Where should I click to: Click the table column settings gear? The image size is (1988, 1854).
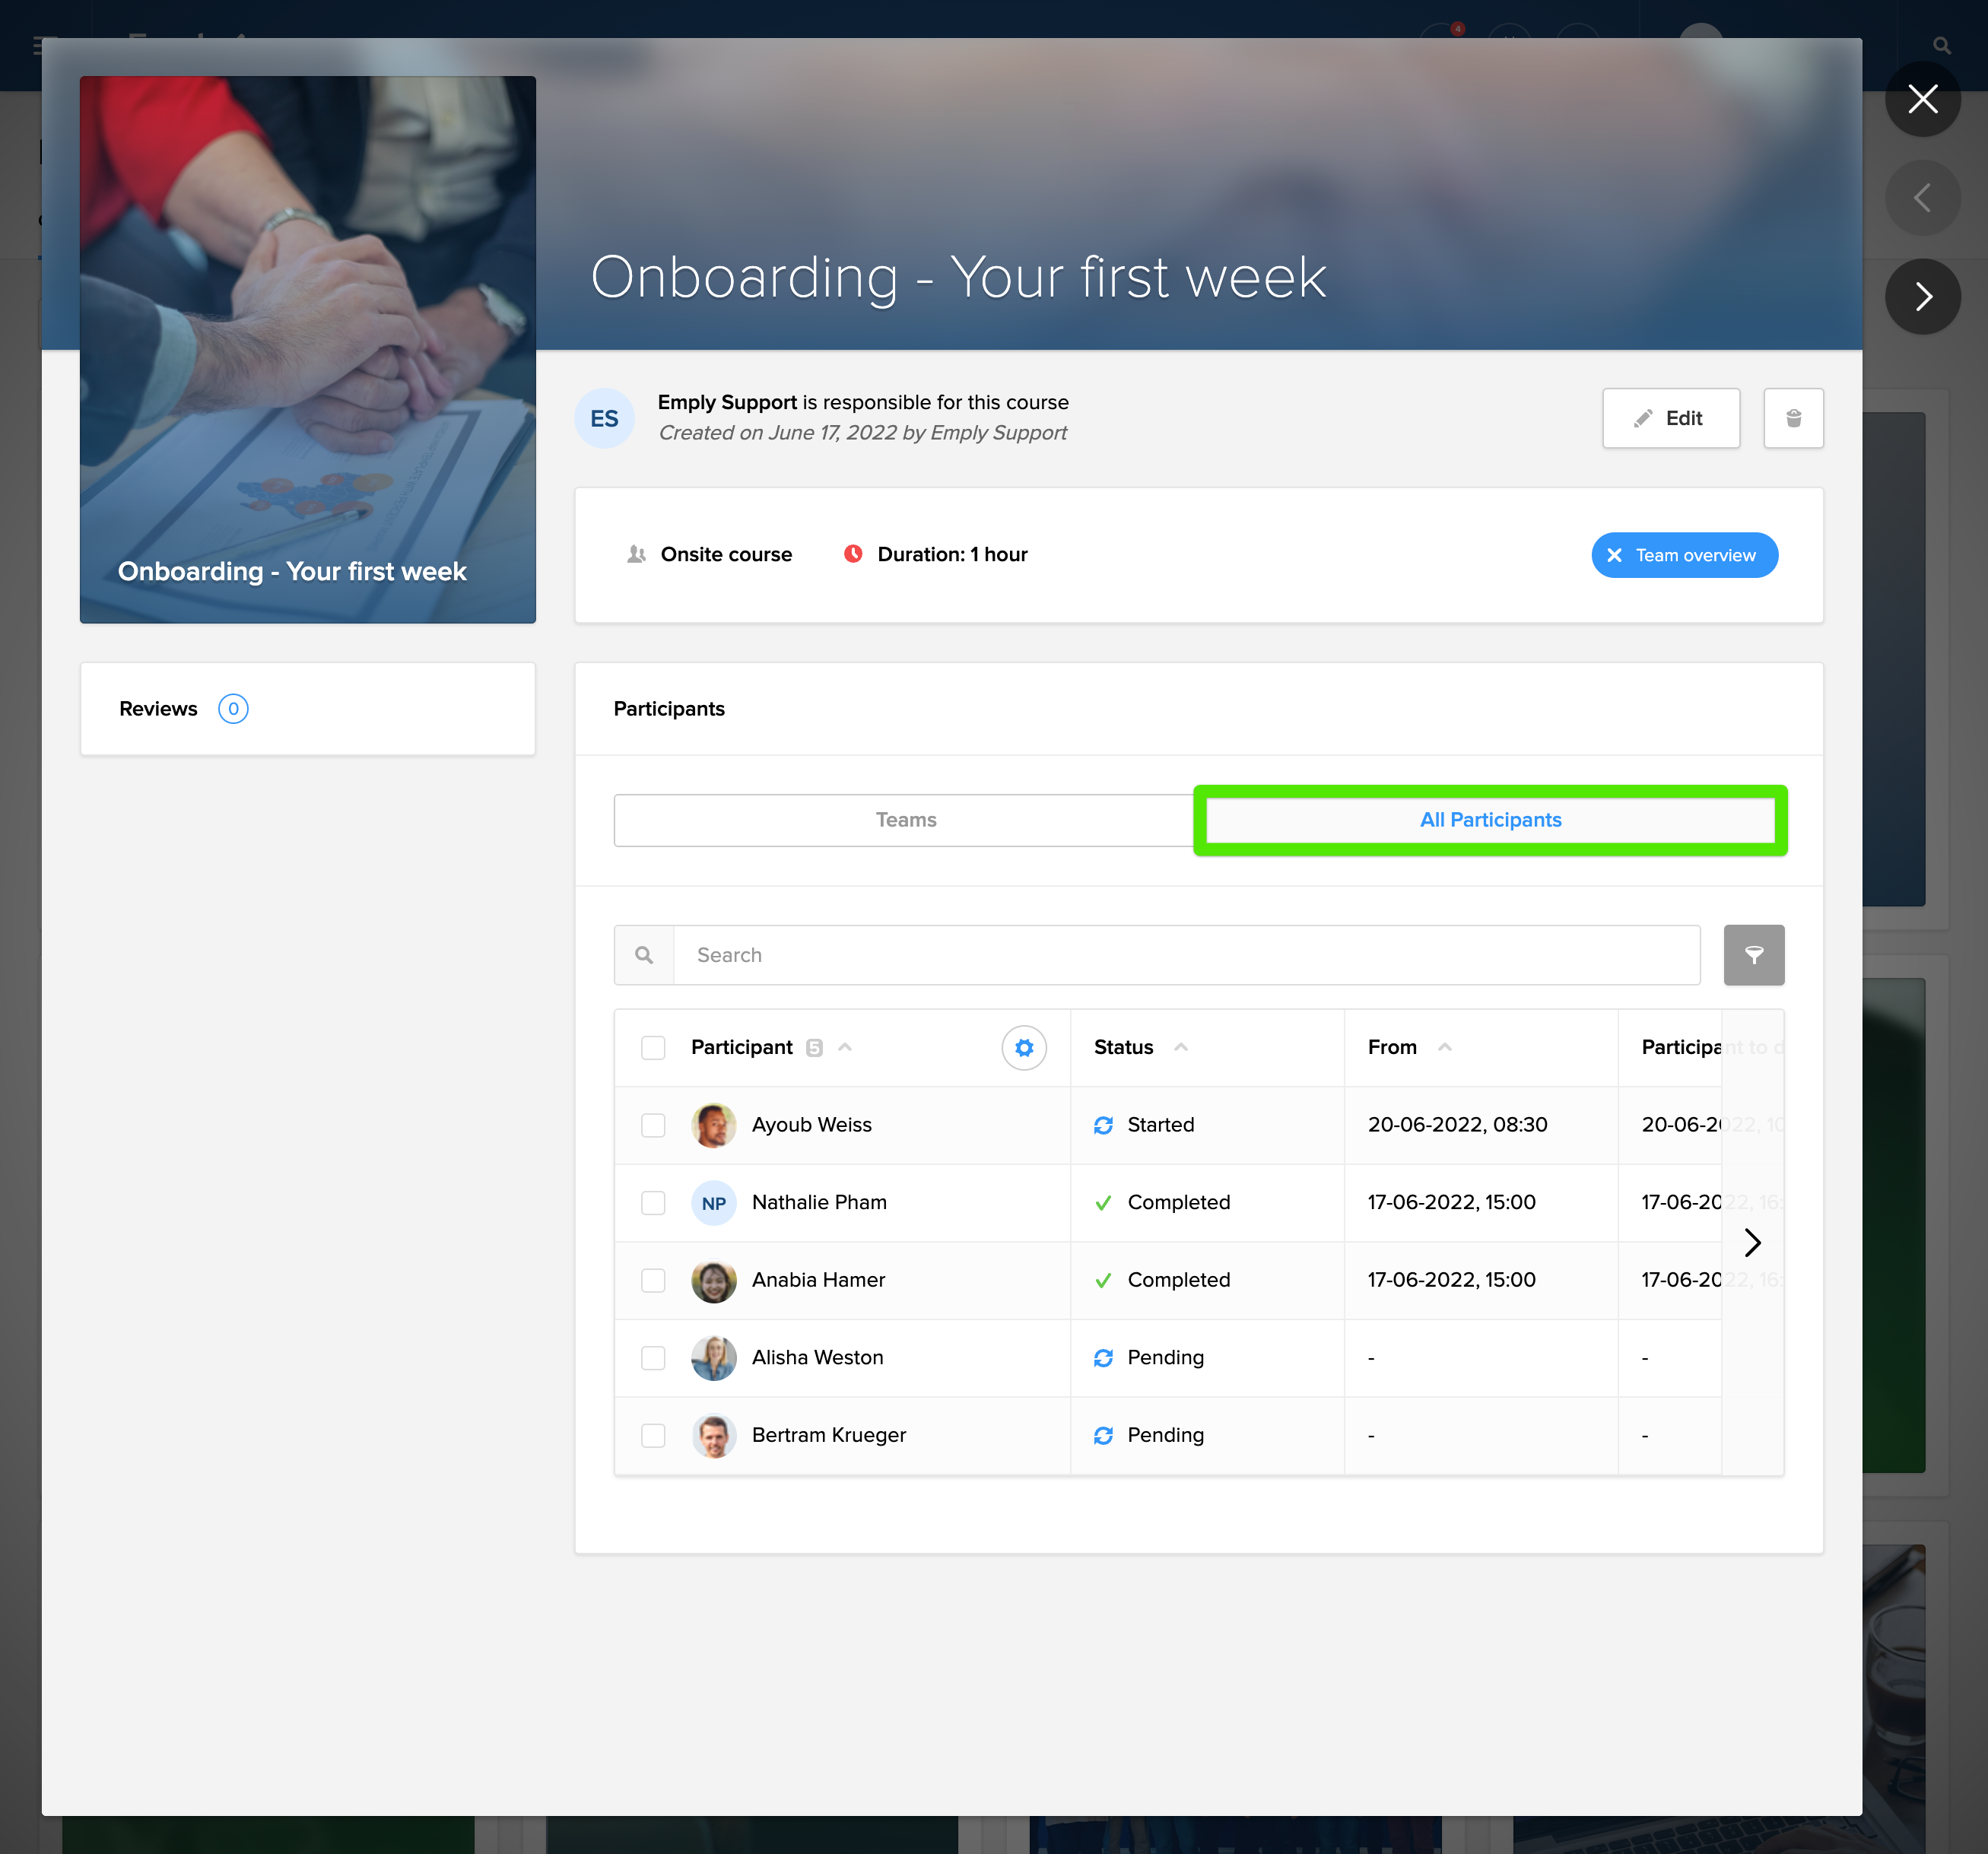(1023, 1047)
